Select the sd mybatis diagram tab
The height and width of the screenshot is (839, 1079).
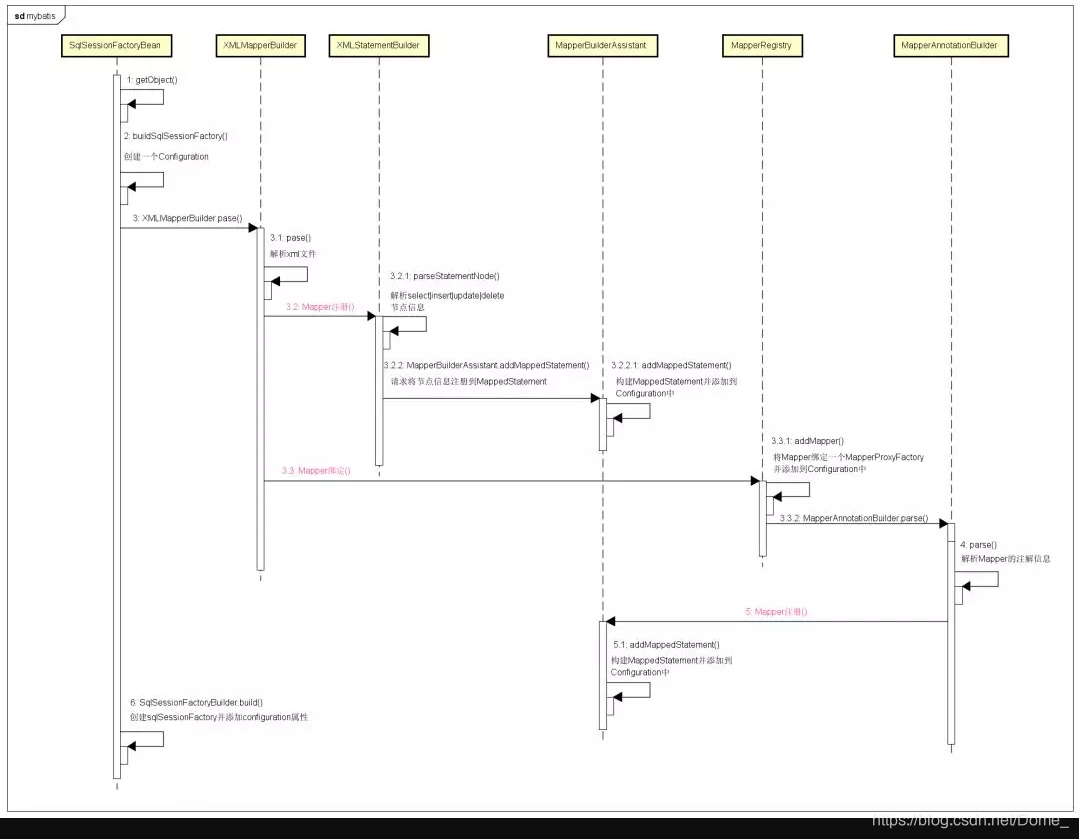tap(33, 14)
